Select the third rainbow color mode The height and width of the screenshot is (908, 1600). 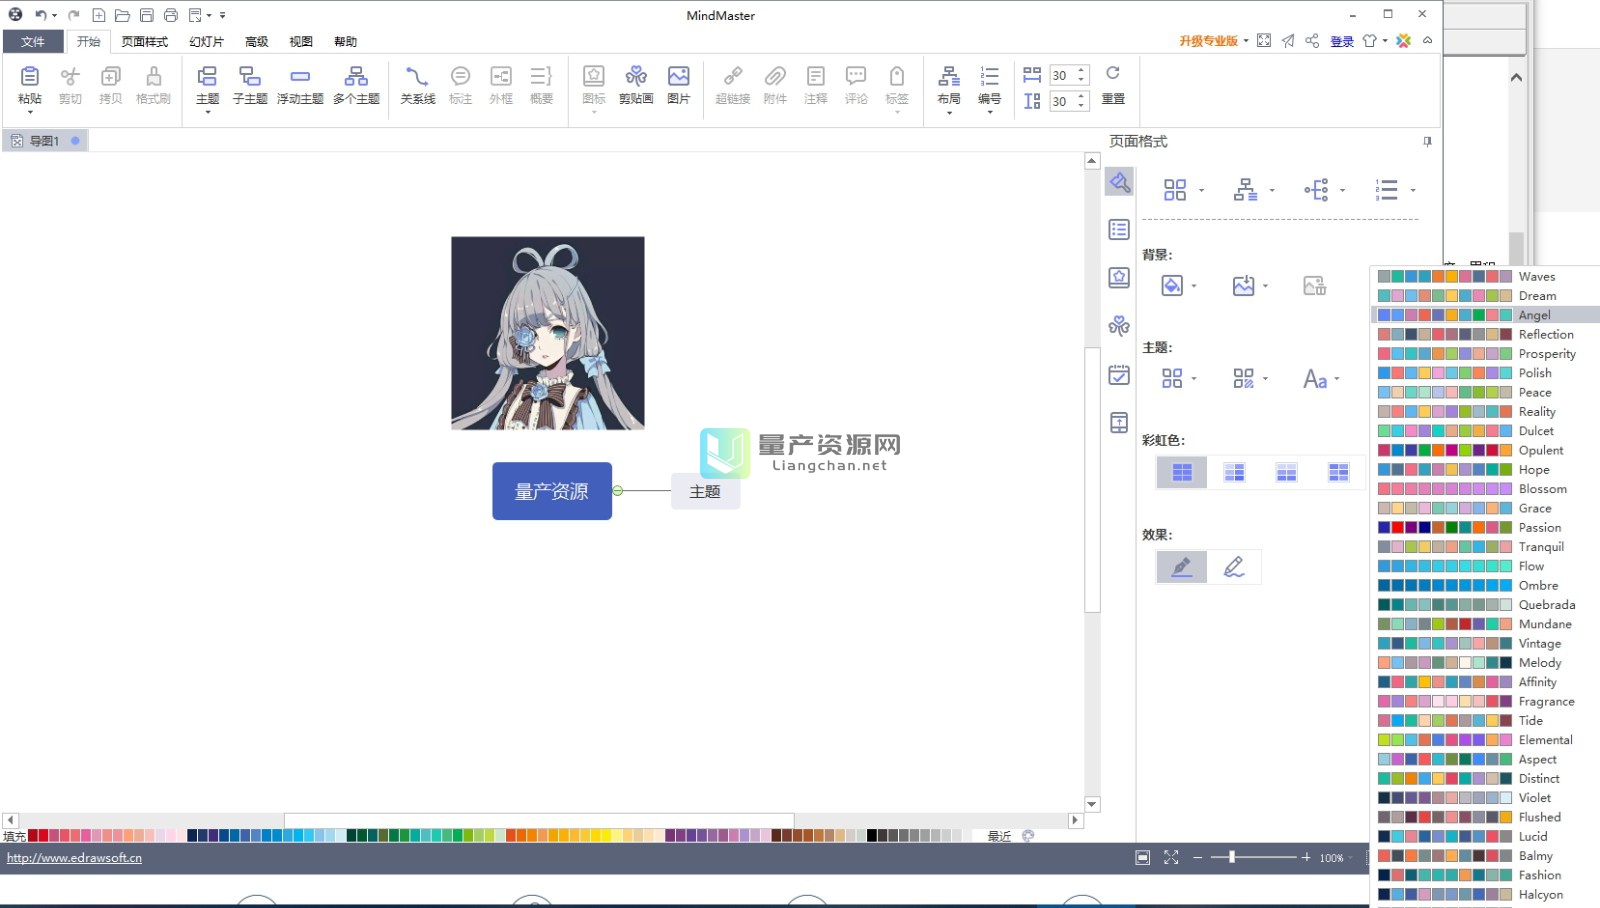pyautogui.click(x=1286, y=472)
